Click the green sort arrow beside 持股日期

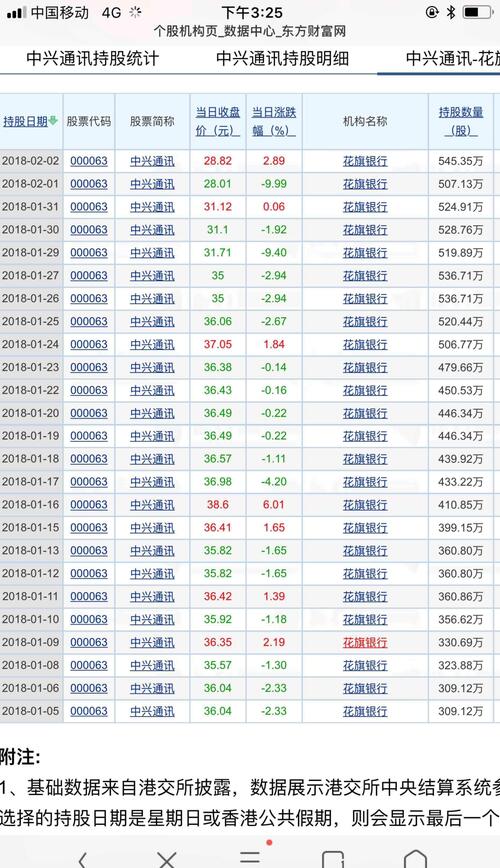(x=53, y=121)
